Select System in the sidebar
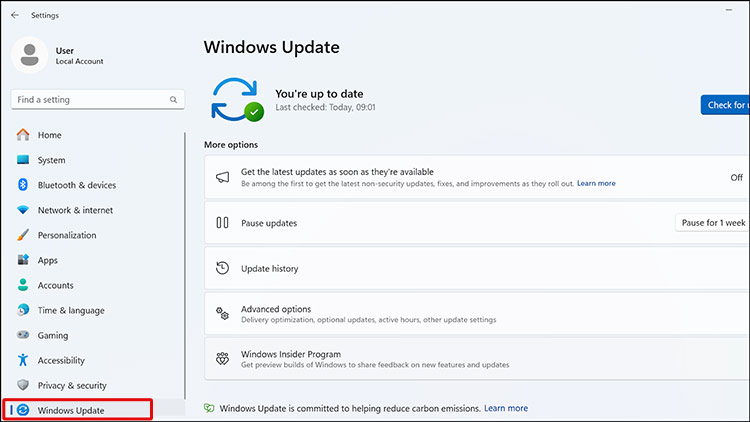750x422 pixels. tap(51, 160)
